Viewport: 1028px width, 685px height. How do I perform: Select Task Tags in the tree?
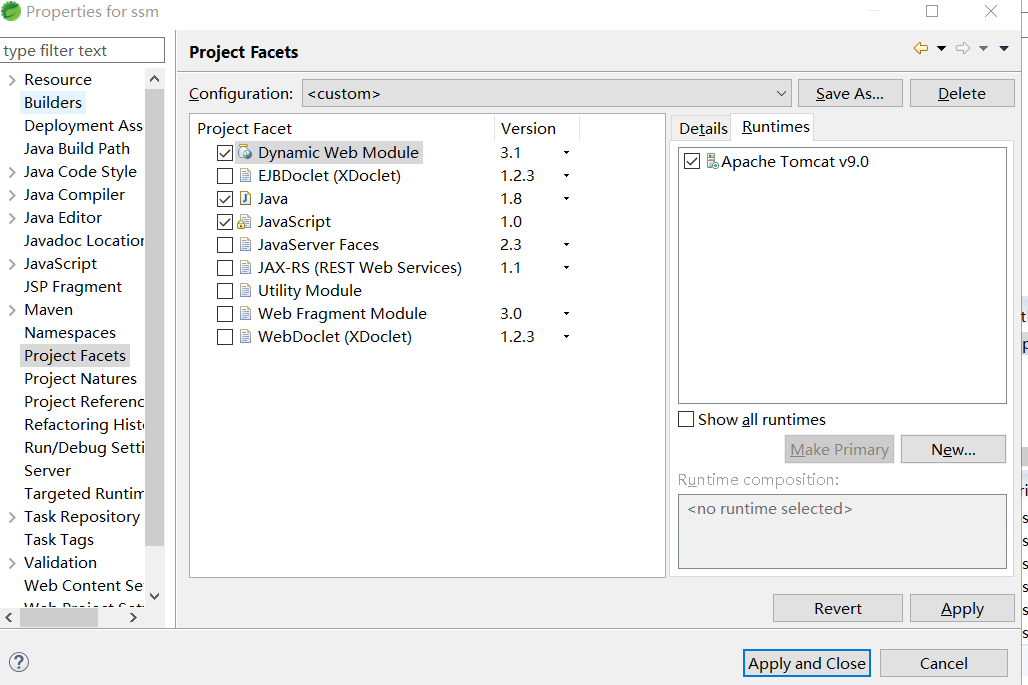coord(59,539)
